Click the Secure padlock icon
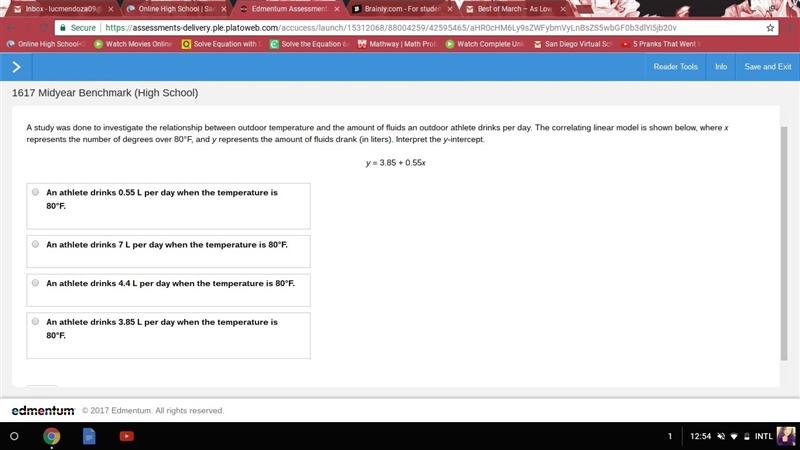This screenshot has width=800, height=450. (63, 28)
